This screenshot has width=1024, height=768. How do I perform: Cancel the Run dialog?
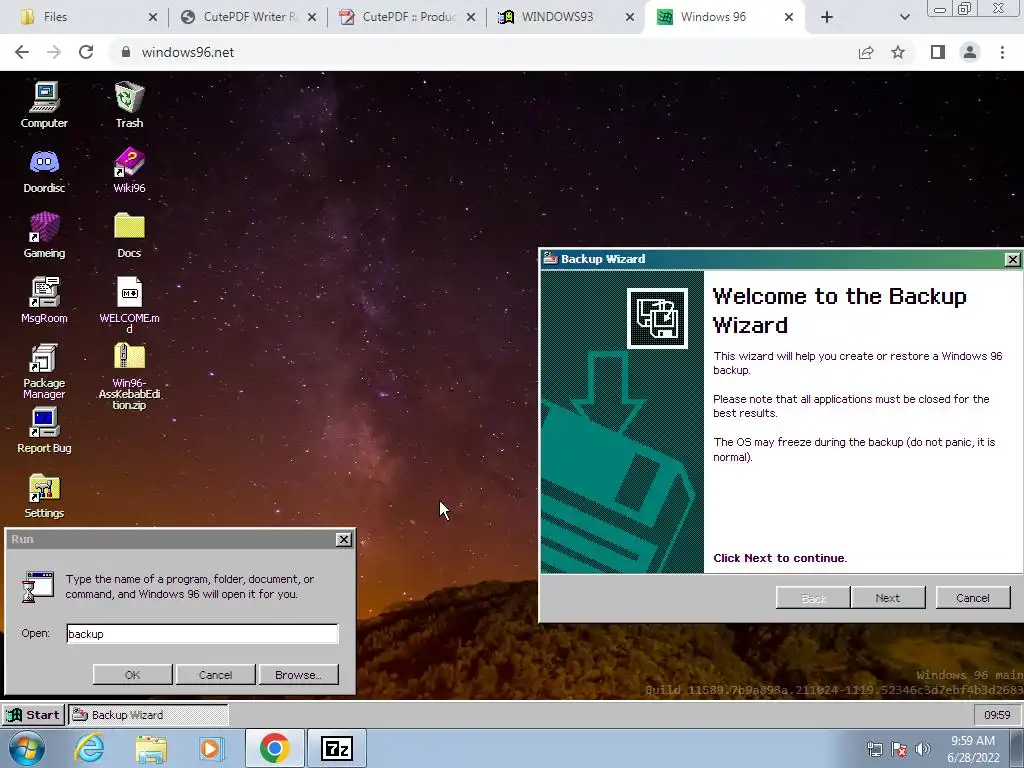pyautogui.click(x=216, y=675)
